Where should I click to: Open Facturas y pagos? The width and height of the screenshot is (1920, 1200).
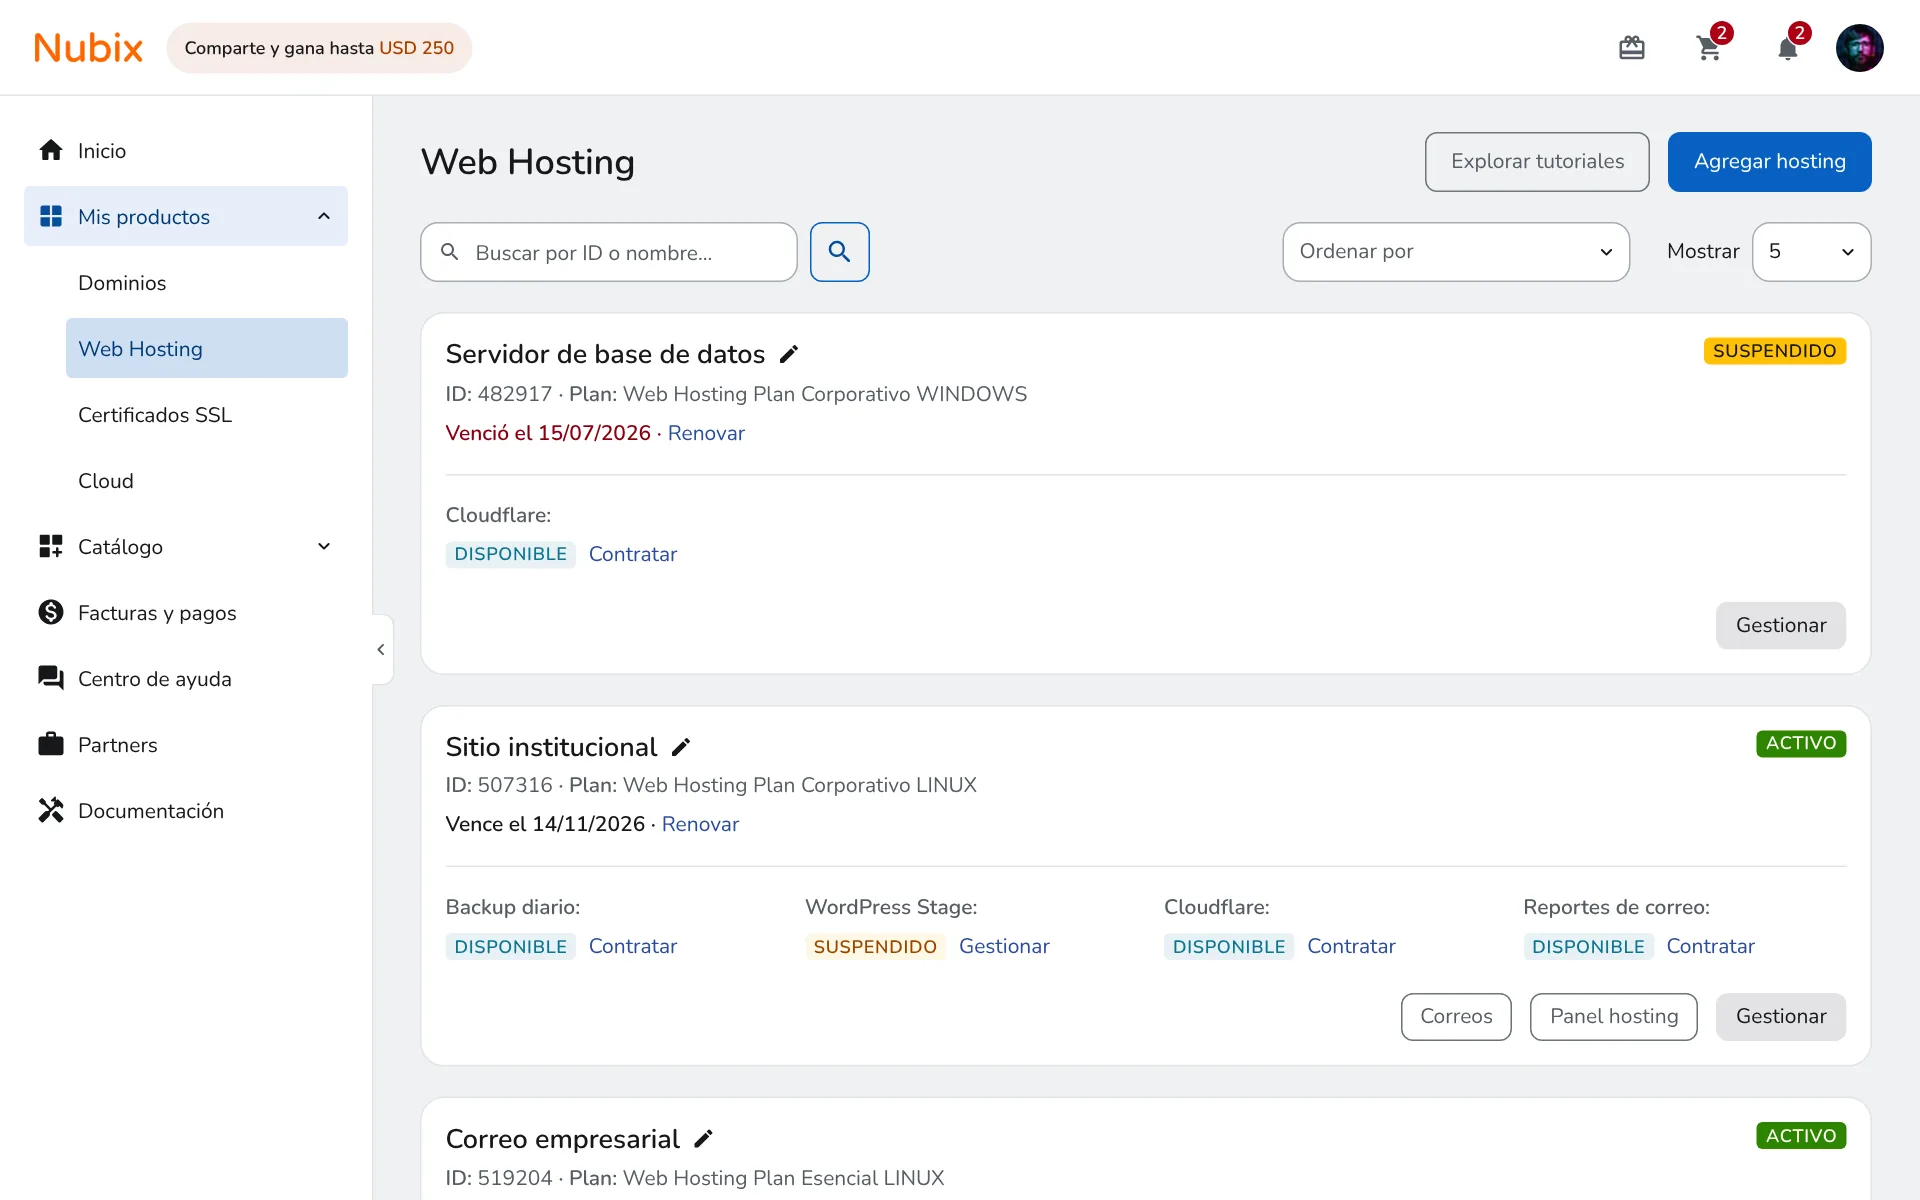tap(186, 613)
